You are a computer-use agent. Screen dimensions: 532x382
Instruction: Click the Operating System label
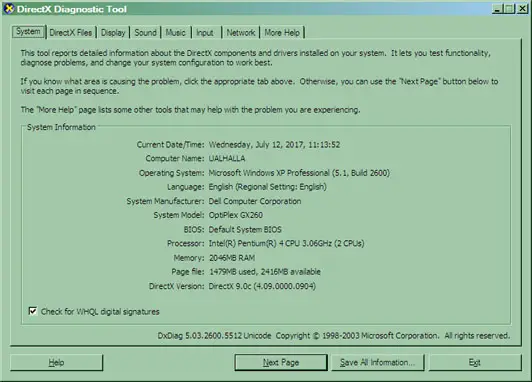[x=171, y=173]
